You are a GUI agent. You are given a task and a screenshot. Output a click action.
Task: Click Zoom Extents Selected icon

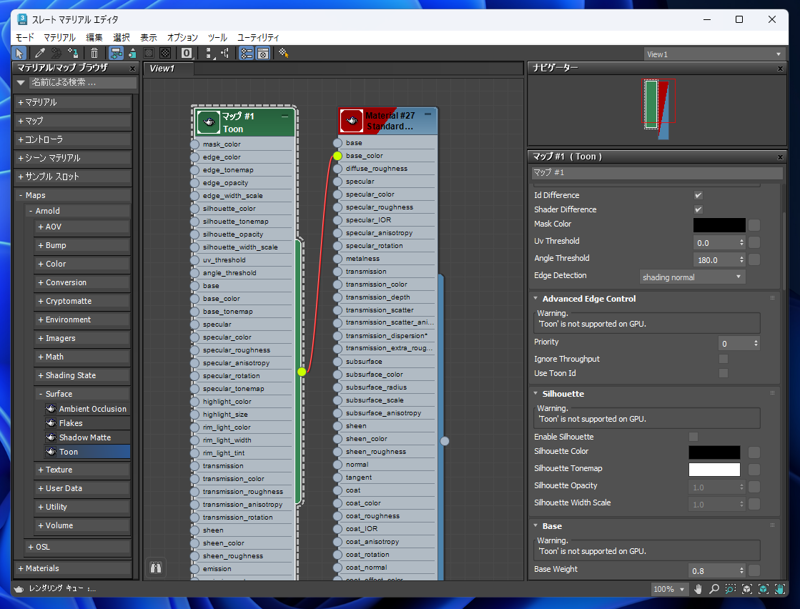coord(763,589)
